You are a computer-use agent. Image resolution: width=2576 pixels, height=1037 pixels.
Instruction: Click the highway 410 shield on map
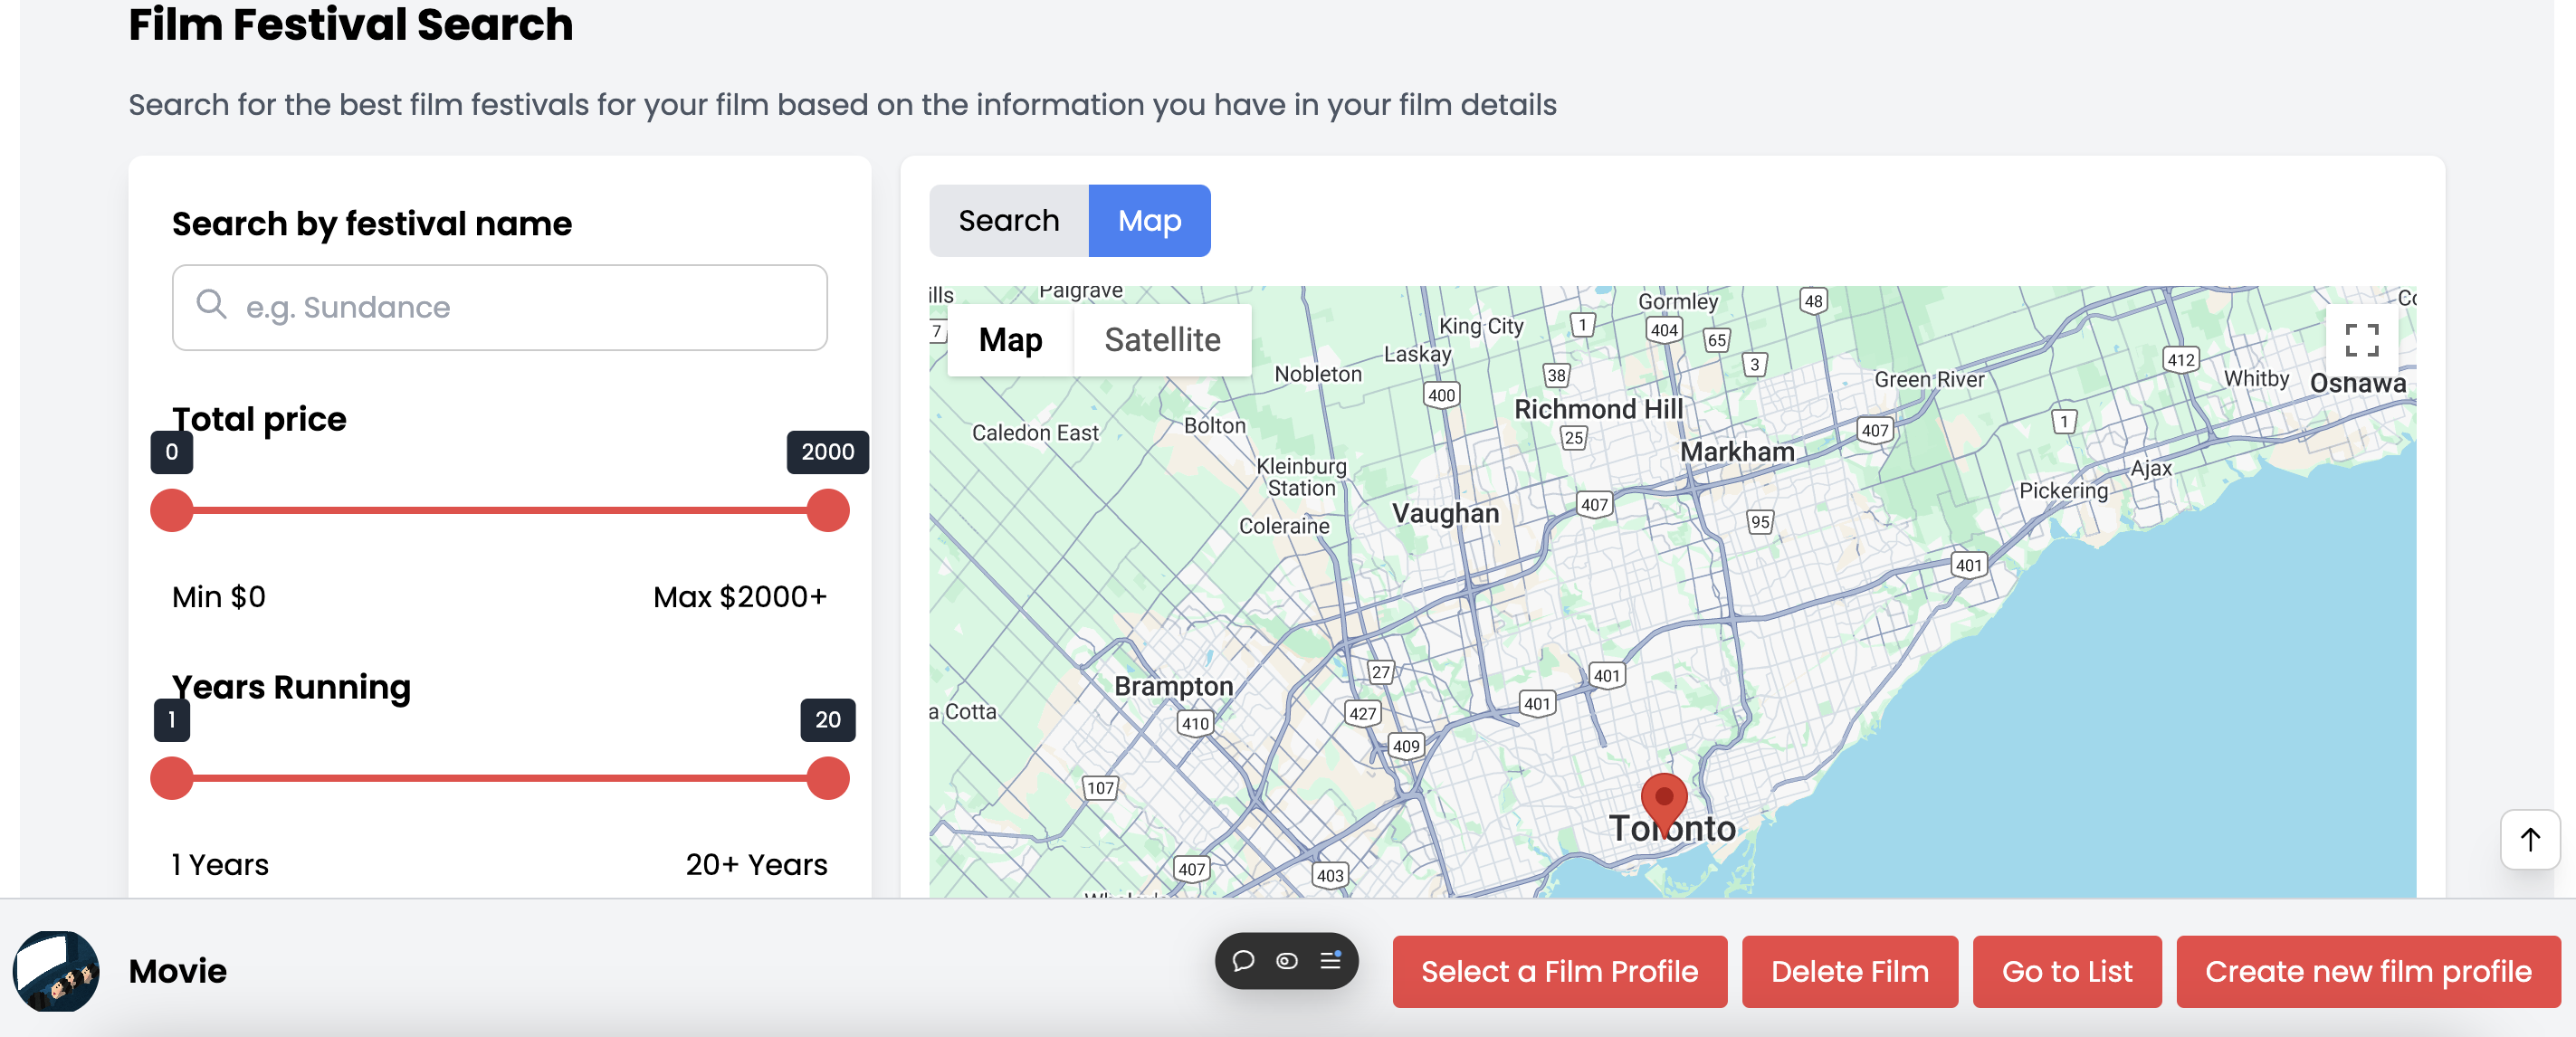click(1195, 723)
